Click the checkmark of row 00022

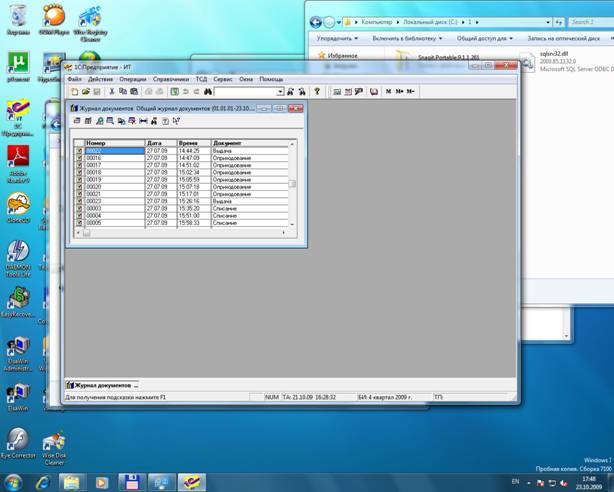click(79, 151)
